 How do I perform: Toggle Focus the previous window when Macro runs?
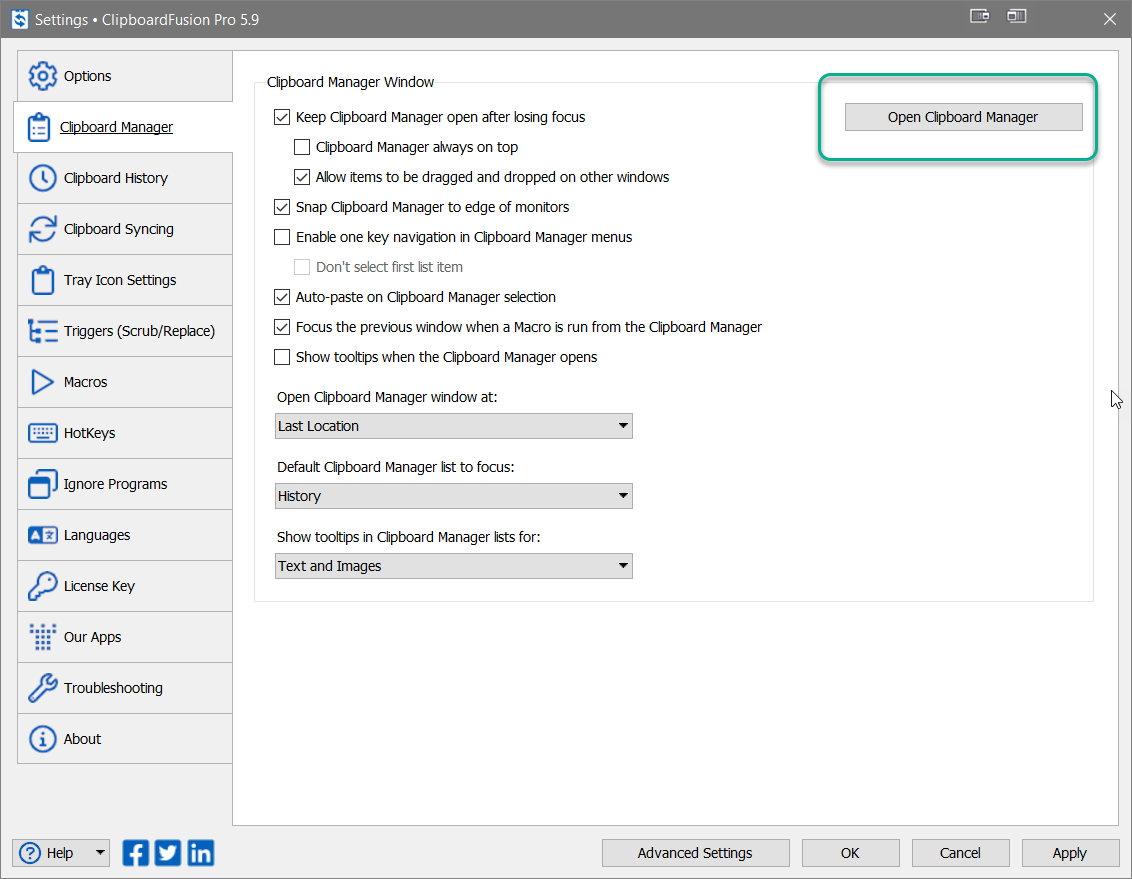click(x=282, y=327)
